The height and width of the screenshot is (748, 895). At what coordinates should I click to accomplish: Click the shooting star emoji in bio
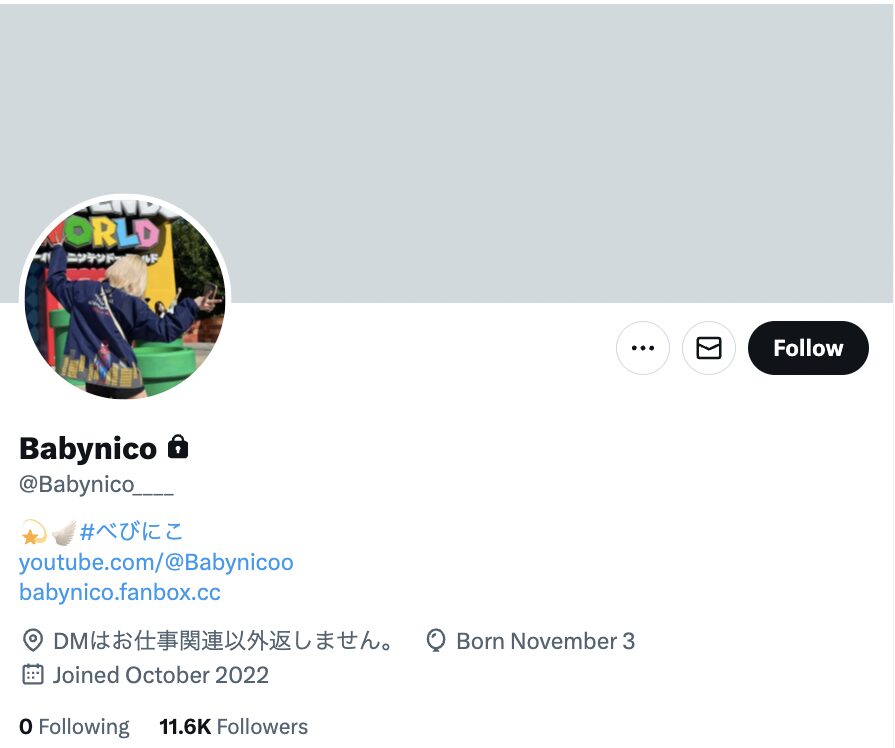[x=33, y=532]
